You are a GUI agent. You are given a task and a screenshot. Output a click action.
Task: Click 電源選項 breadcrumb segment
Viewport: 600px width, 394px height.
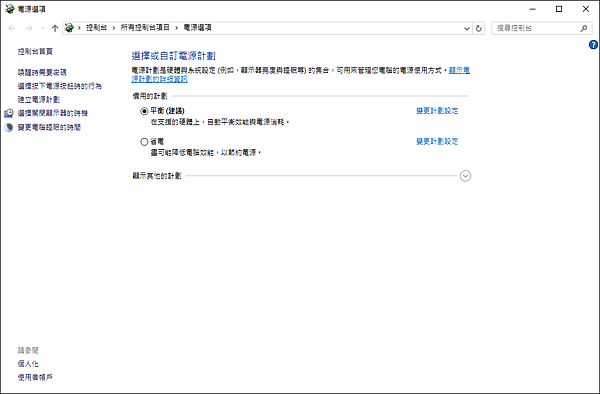pyautogui.click(x=197, y=28)
